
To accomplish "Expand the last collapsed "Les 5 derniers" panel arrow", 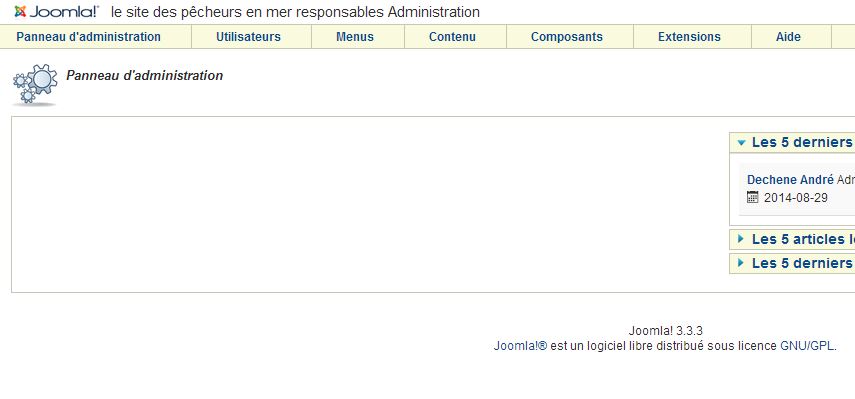I will pyautogui.click(x=740, y=263).
